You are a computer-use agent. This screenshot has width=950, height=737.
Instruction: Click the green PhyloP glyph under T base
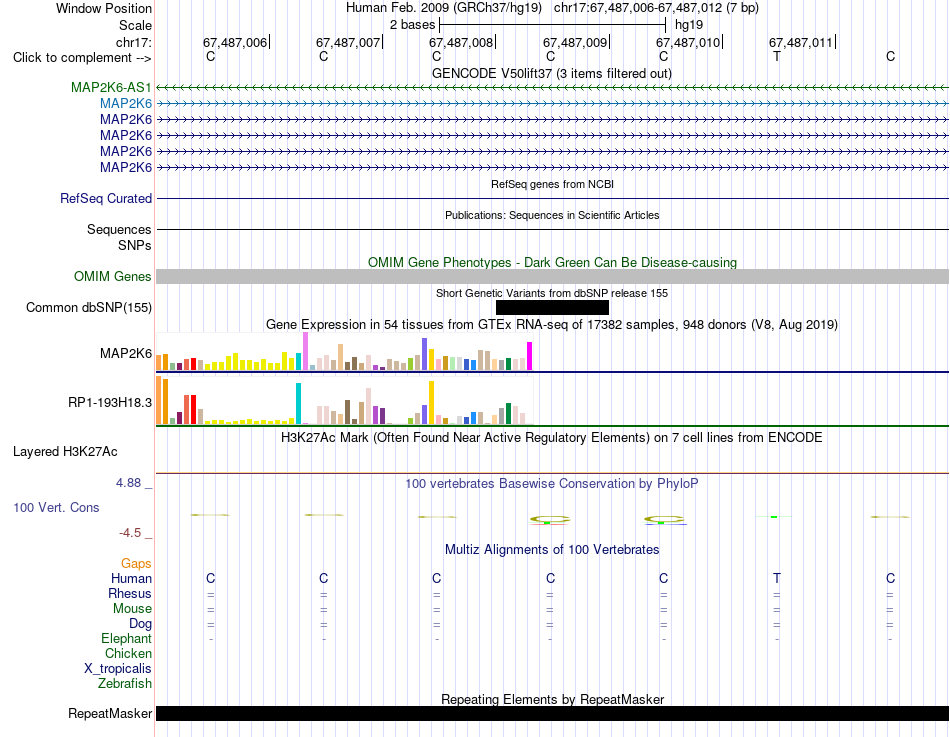pyautogui.click(x=774, y=517)
